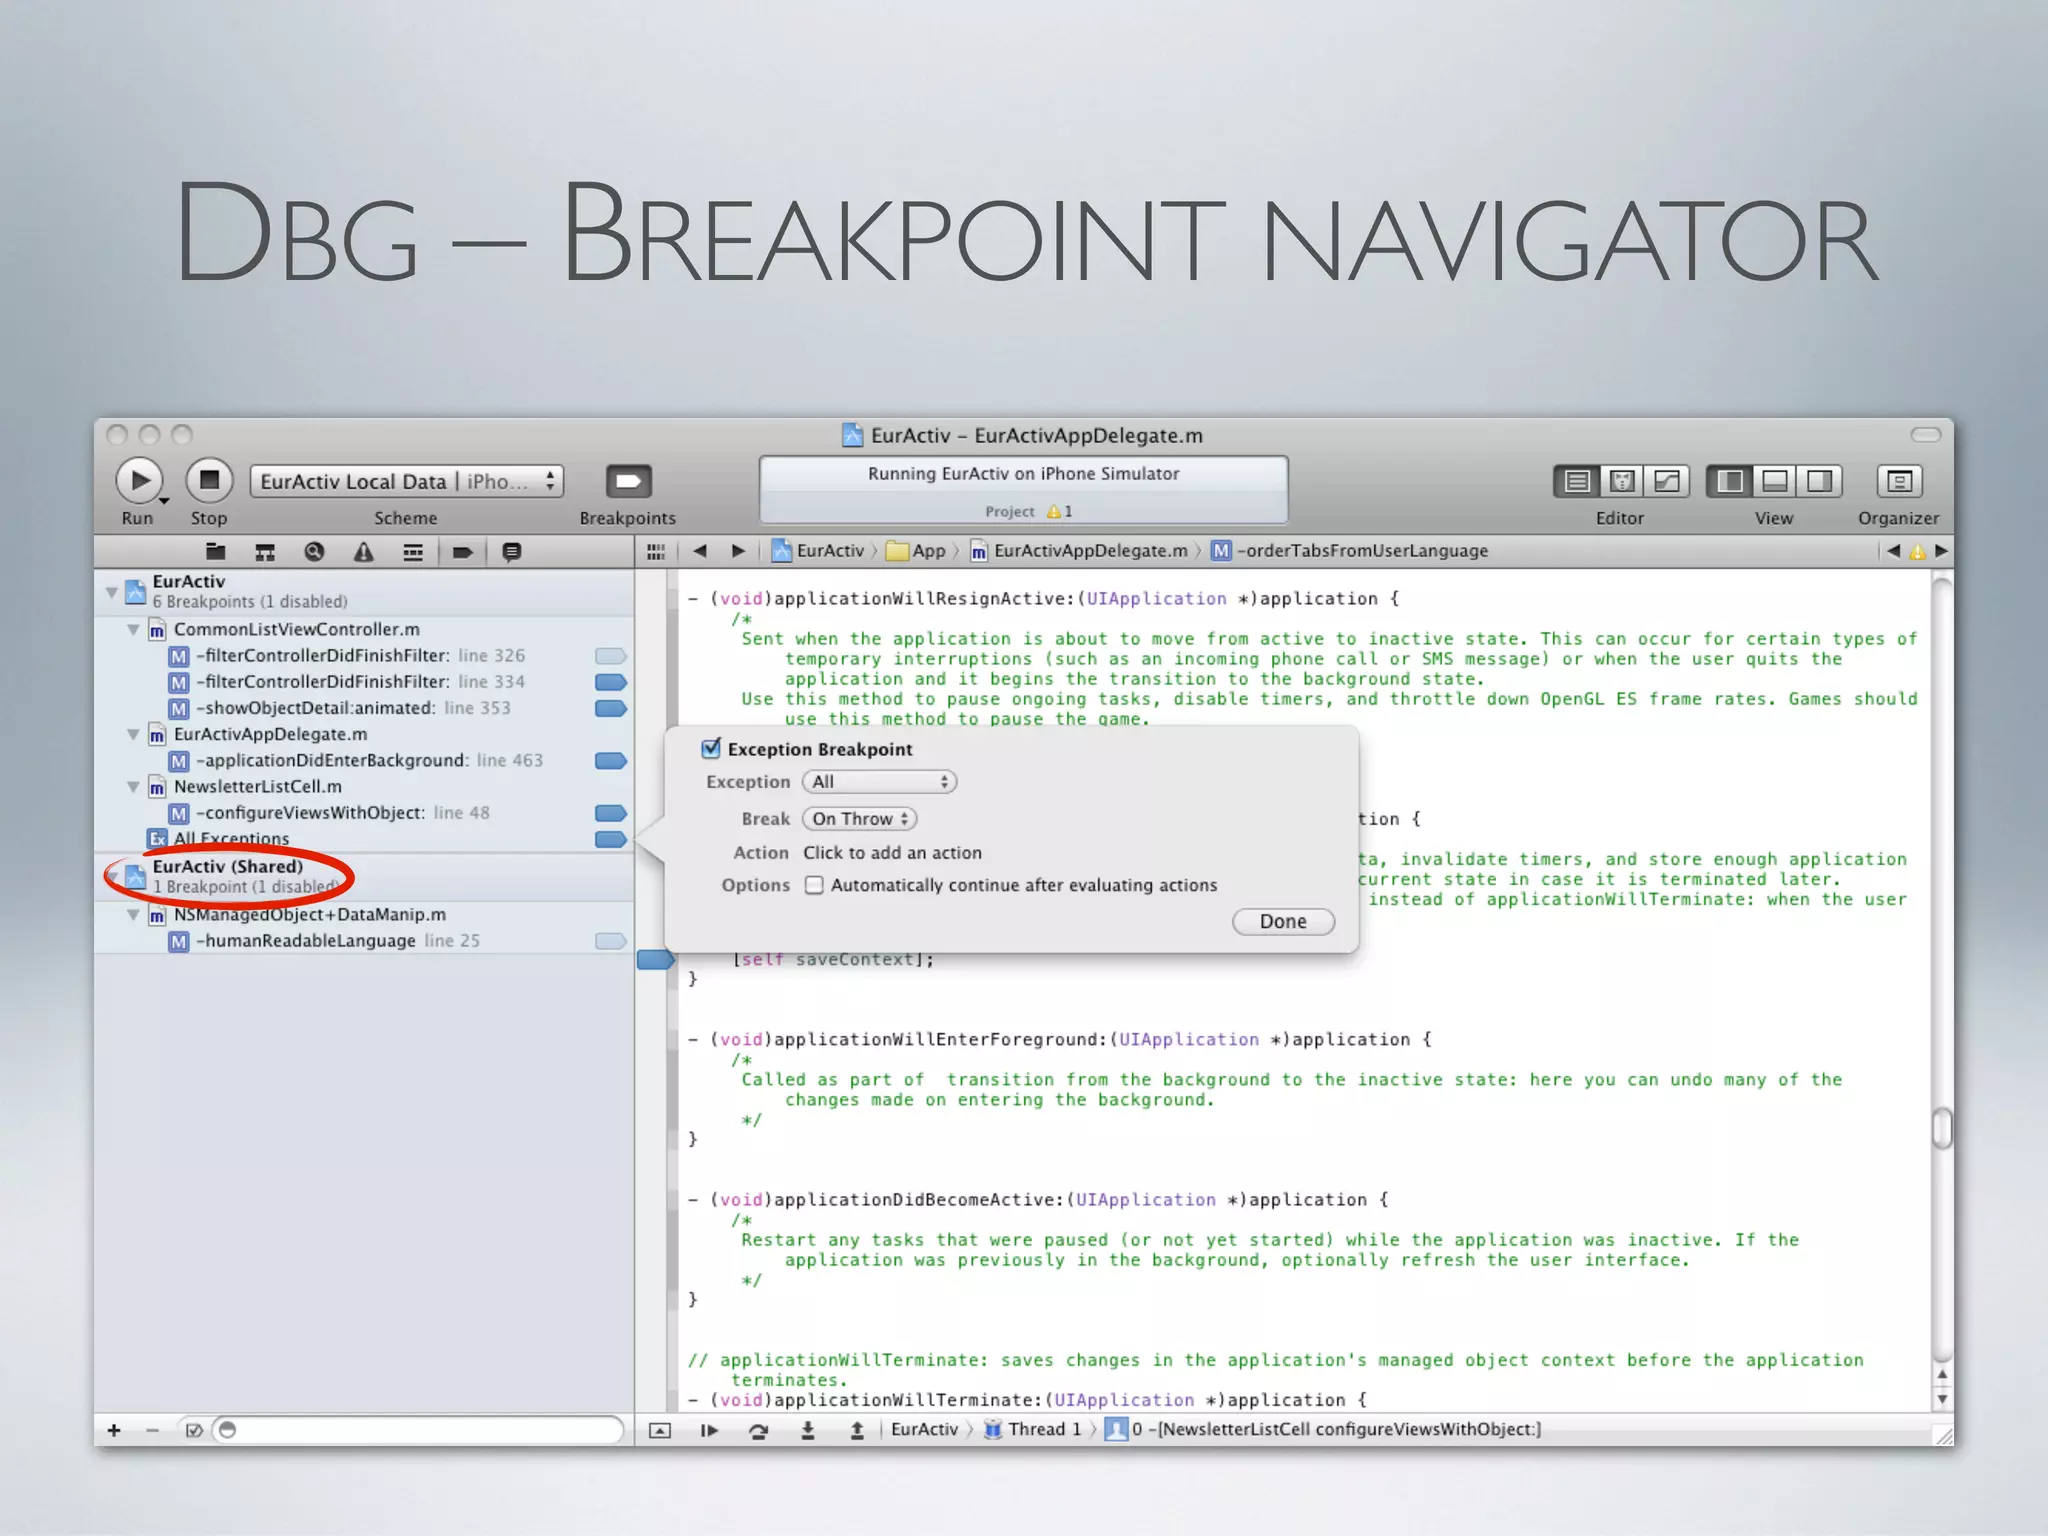The image size is (2048, 1536).
Task: Toggle the Breakpoints toolbar button
Action: click(x=628, y=481)
